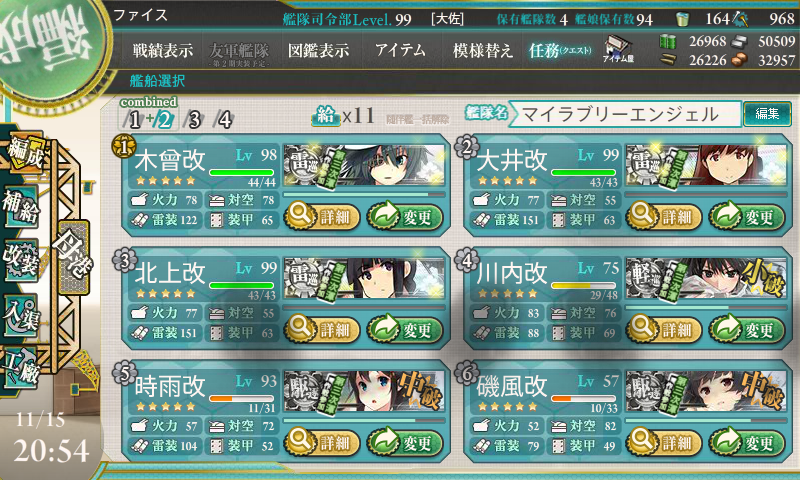The image size is (800, 480).
Task: Switch to combined fleet 2 tab
Action: click(164, 120)
